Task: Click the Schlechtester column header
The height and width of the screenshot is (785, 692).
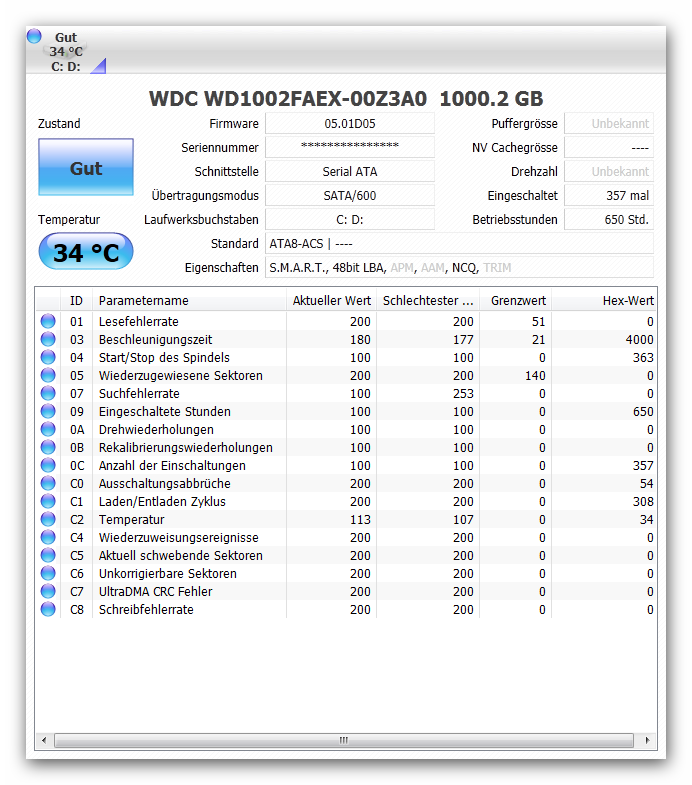Action: [x=428, y=300]
